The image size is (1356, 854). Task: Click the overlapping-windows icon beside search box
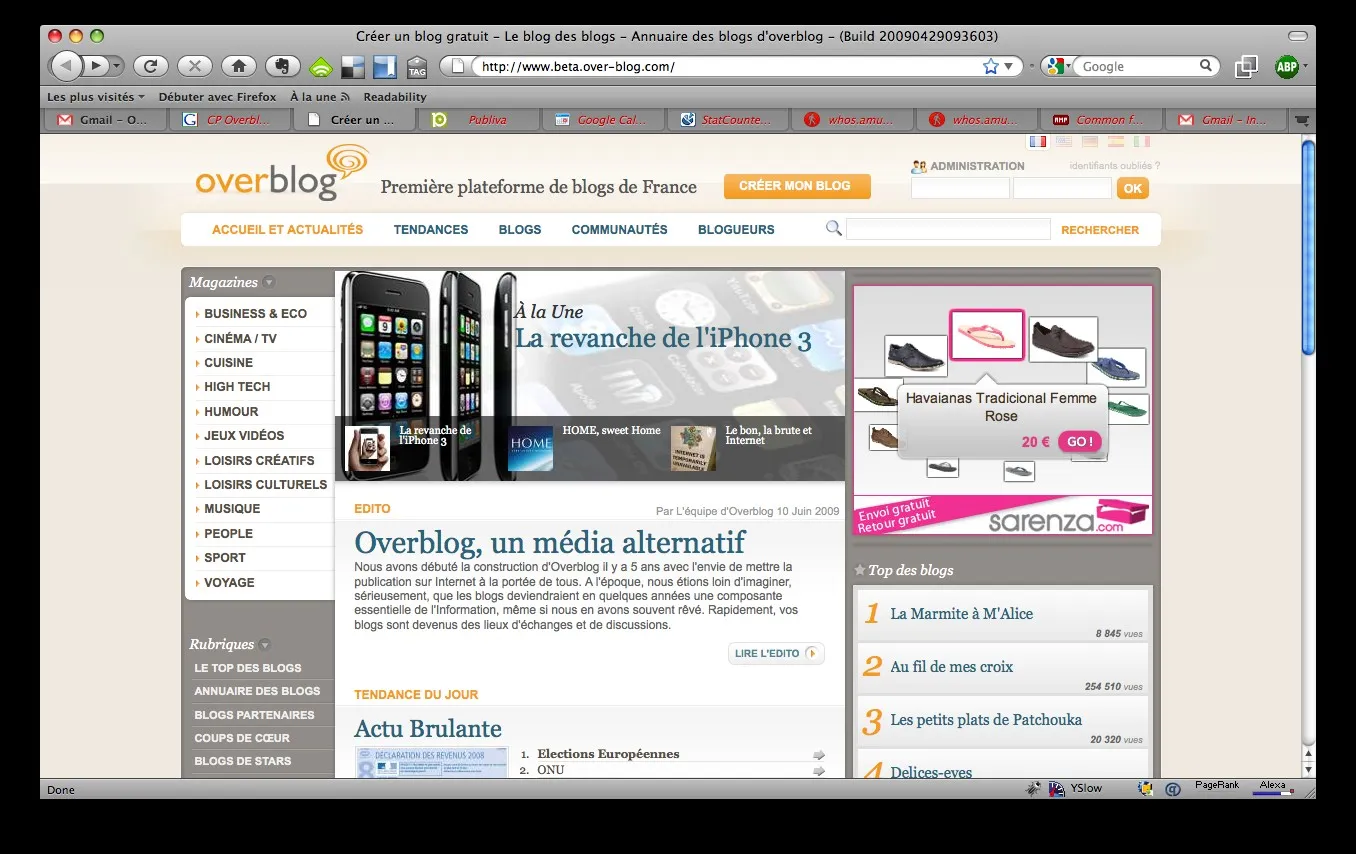point(1246,67)
